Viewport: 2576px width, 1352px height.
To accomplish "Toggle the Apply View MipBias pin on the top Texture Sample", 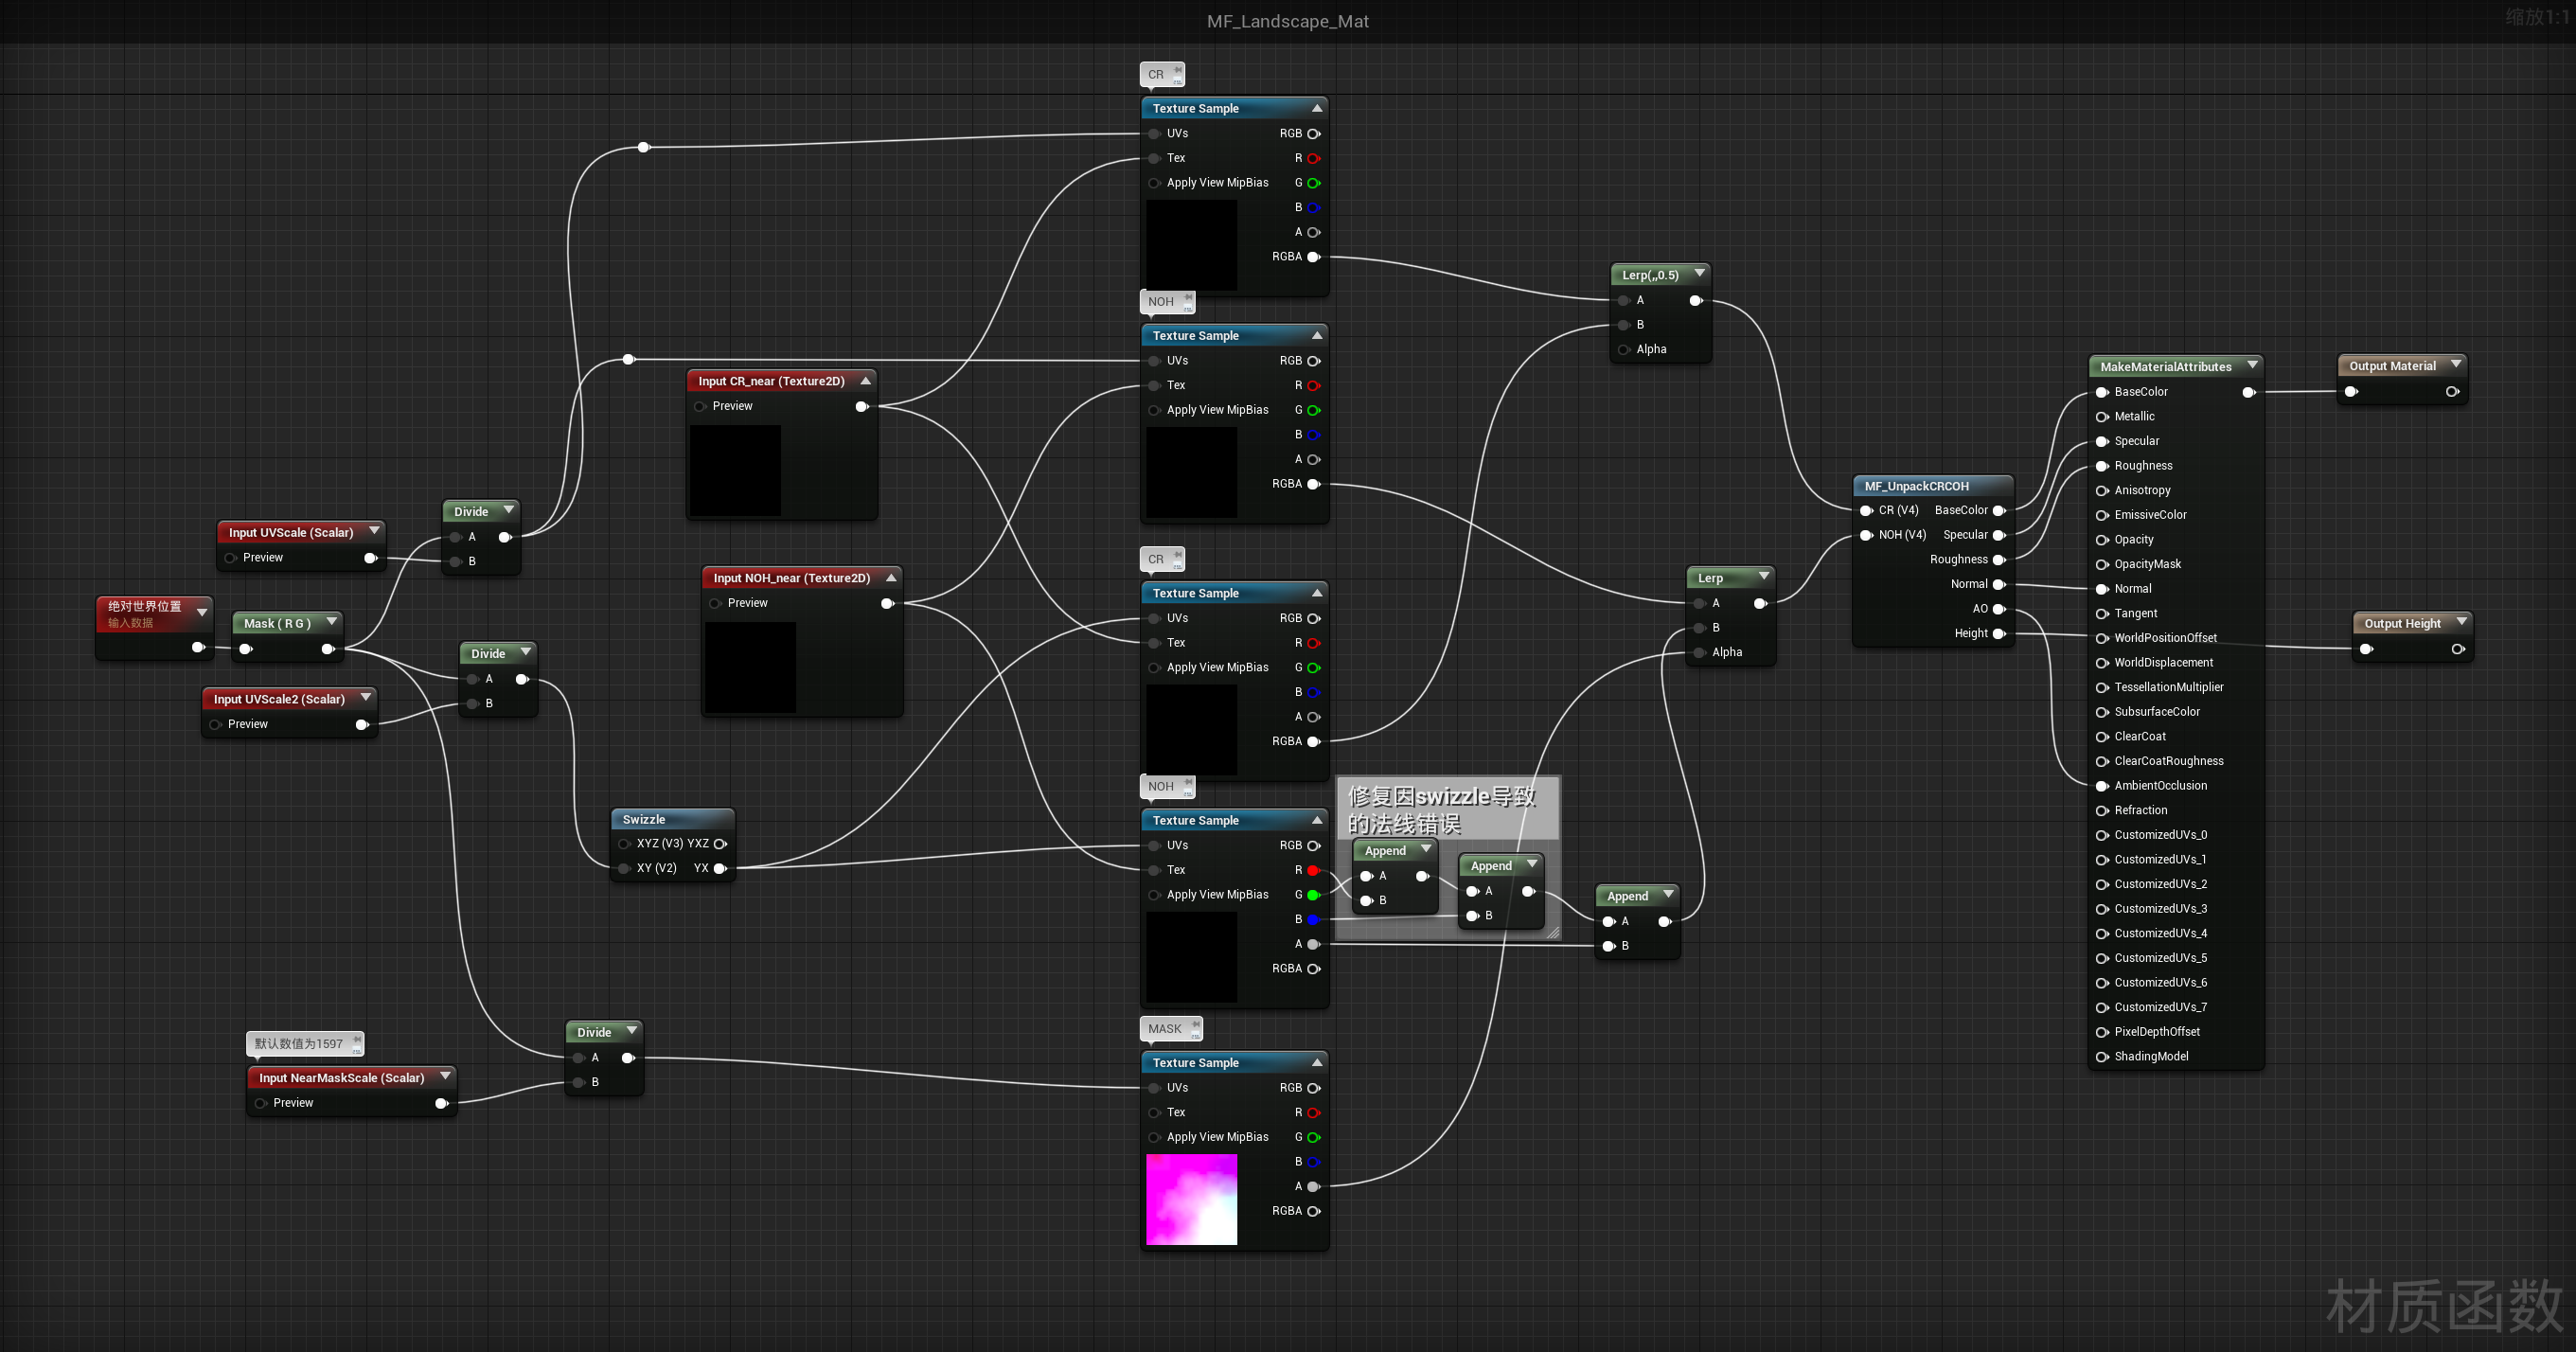I will [1155, 182].
